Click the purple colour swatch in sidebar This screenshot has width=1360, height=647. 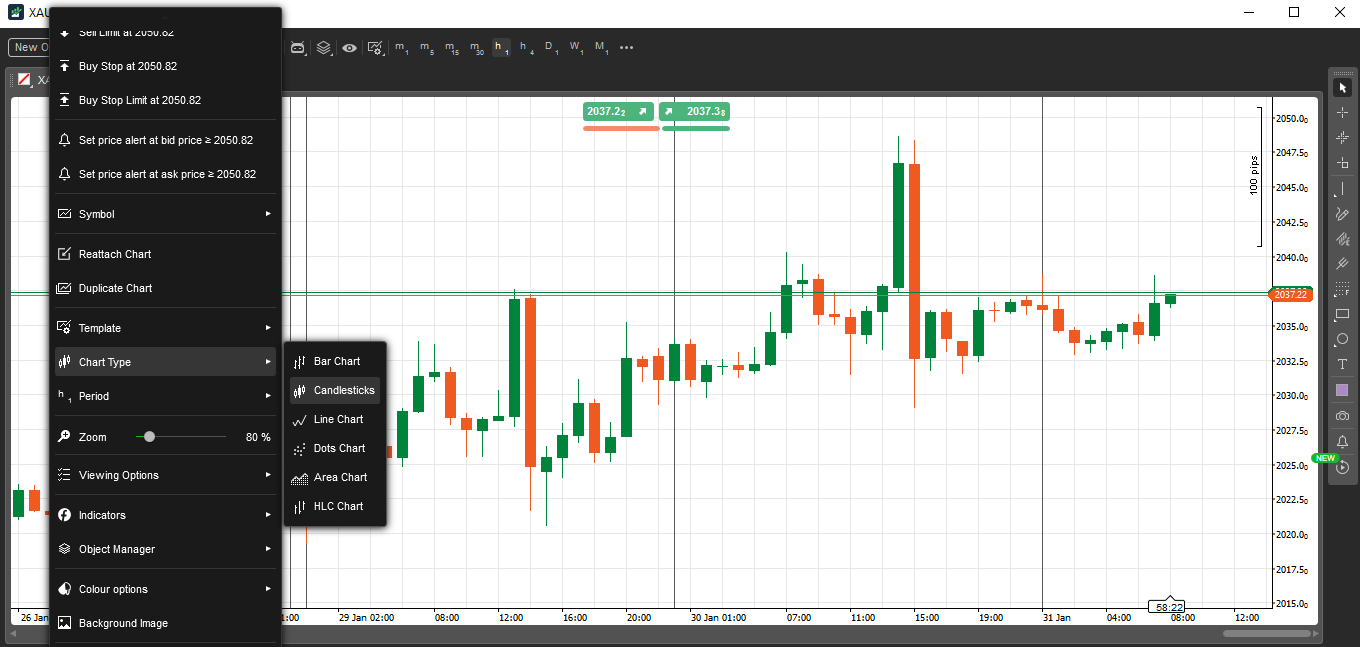1342,390
